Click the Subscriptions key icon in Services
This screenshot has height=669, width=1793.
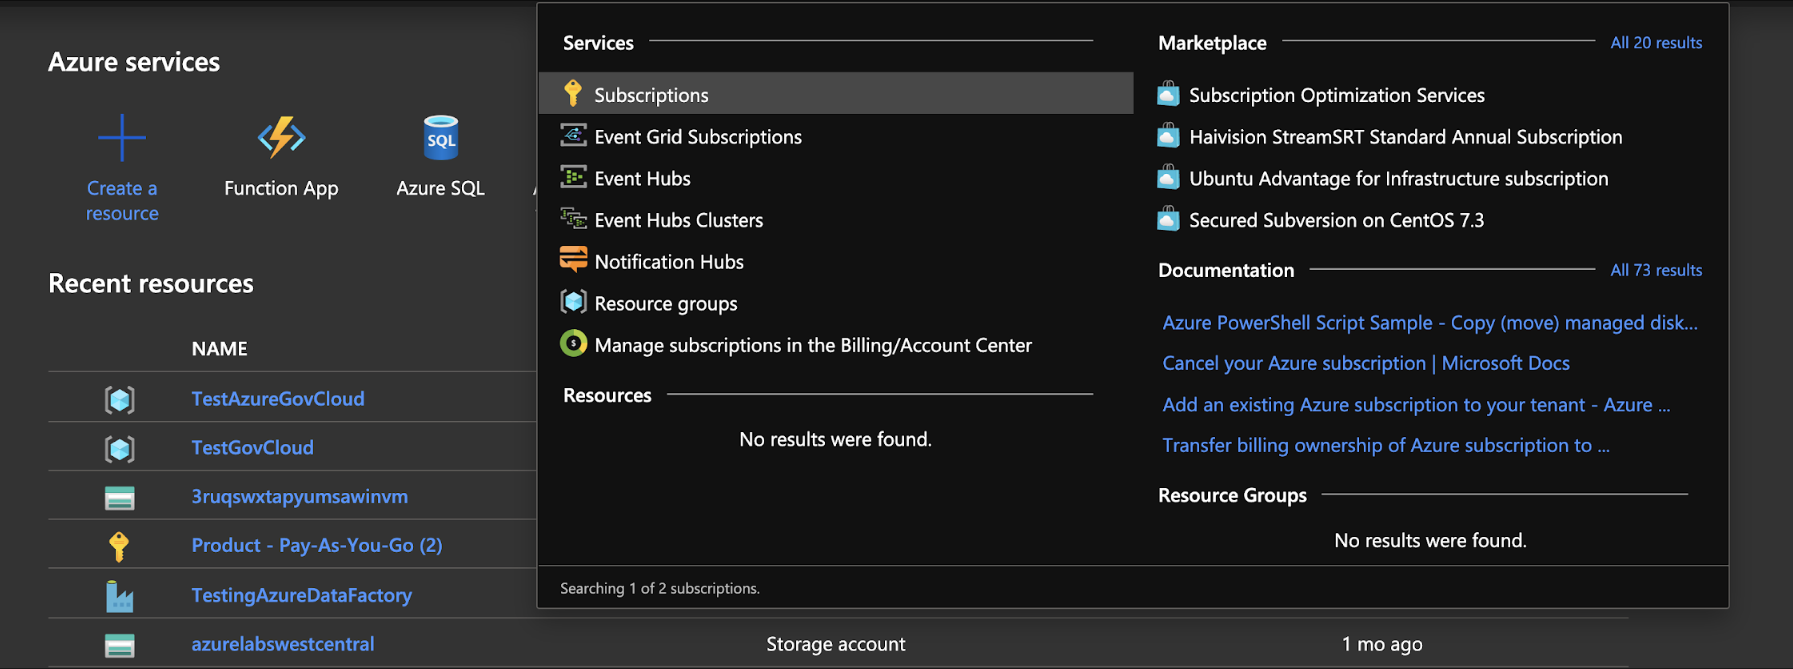[573, 94]
